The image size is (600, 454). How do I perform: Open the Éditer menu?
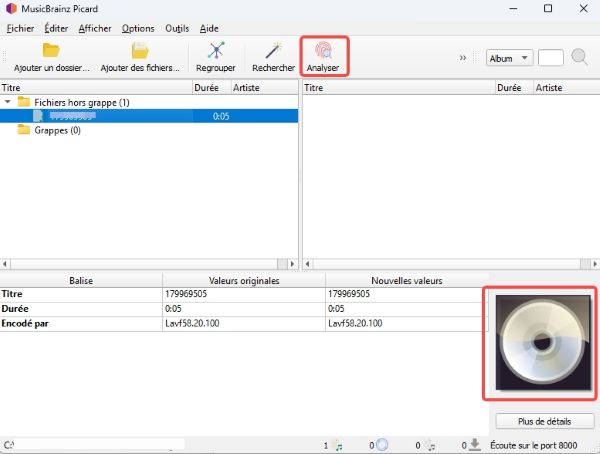[56, 28]
